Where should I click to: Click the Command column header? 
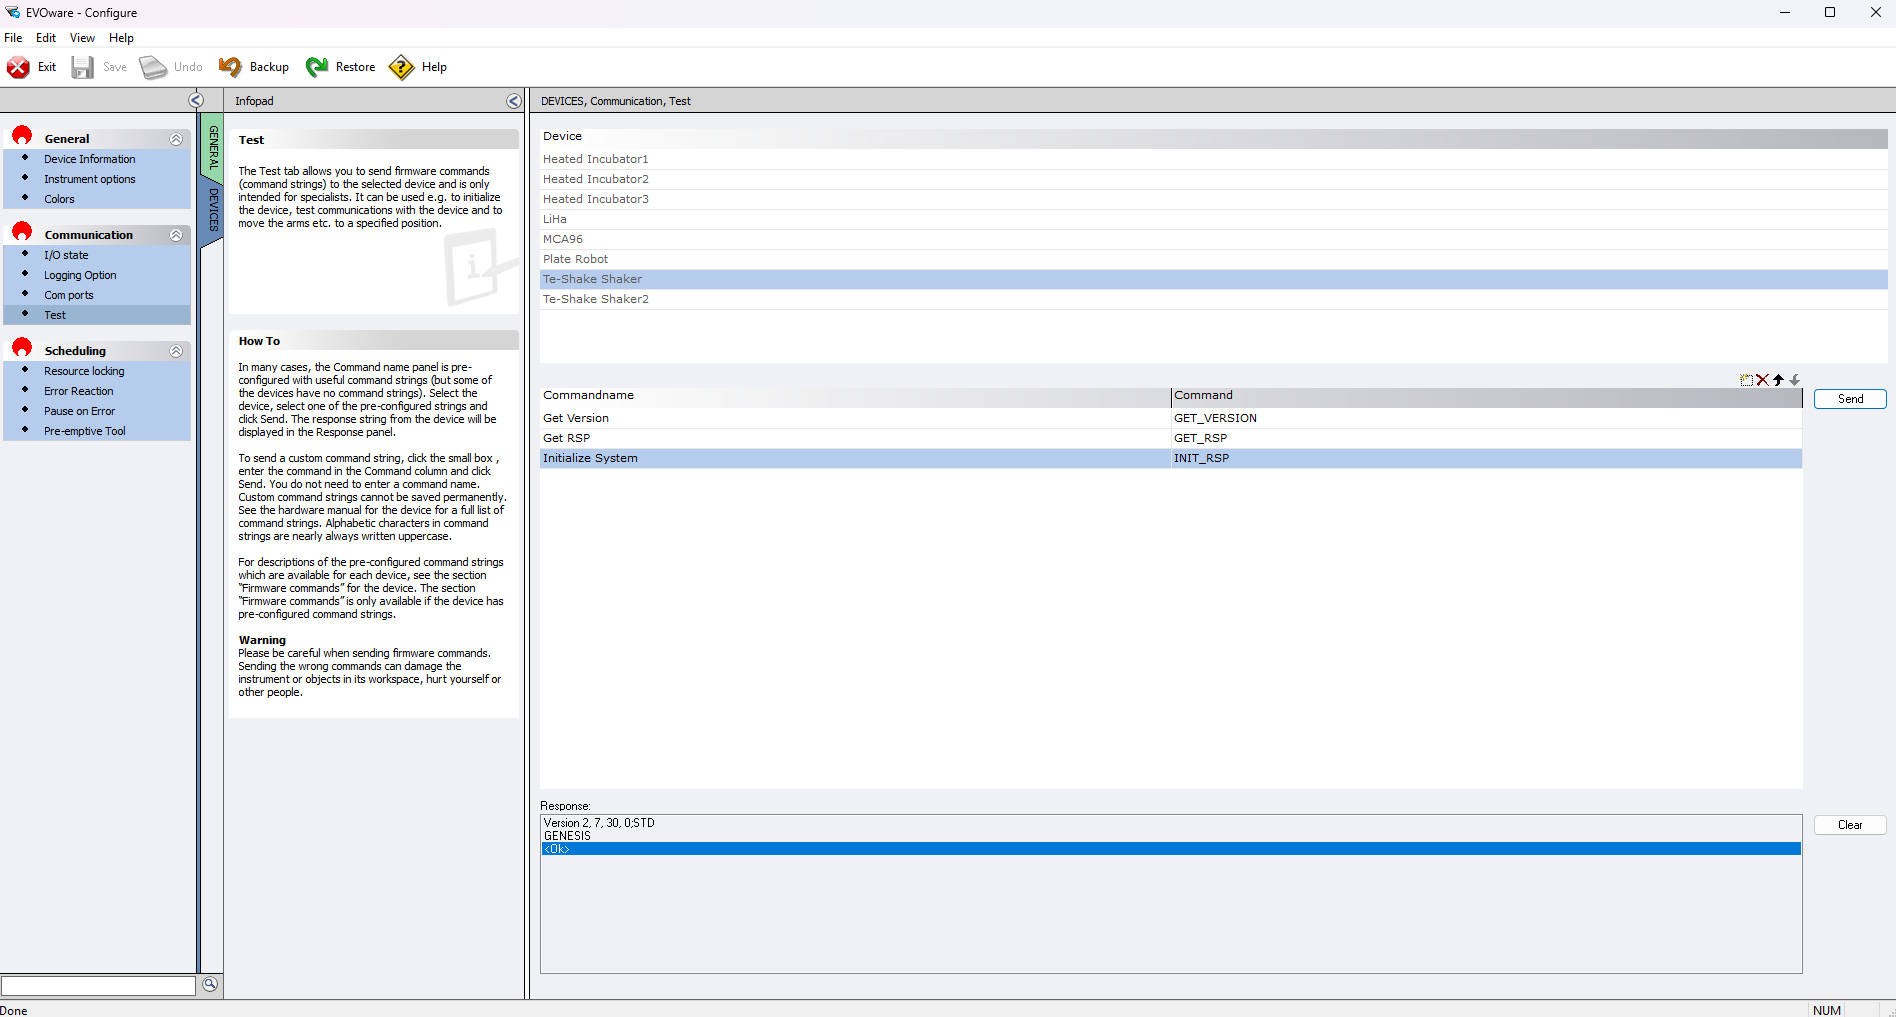point(1487,396)
